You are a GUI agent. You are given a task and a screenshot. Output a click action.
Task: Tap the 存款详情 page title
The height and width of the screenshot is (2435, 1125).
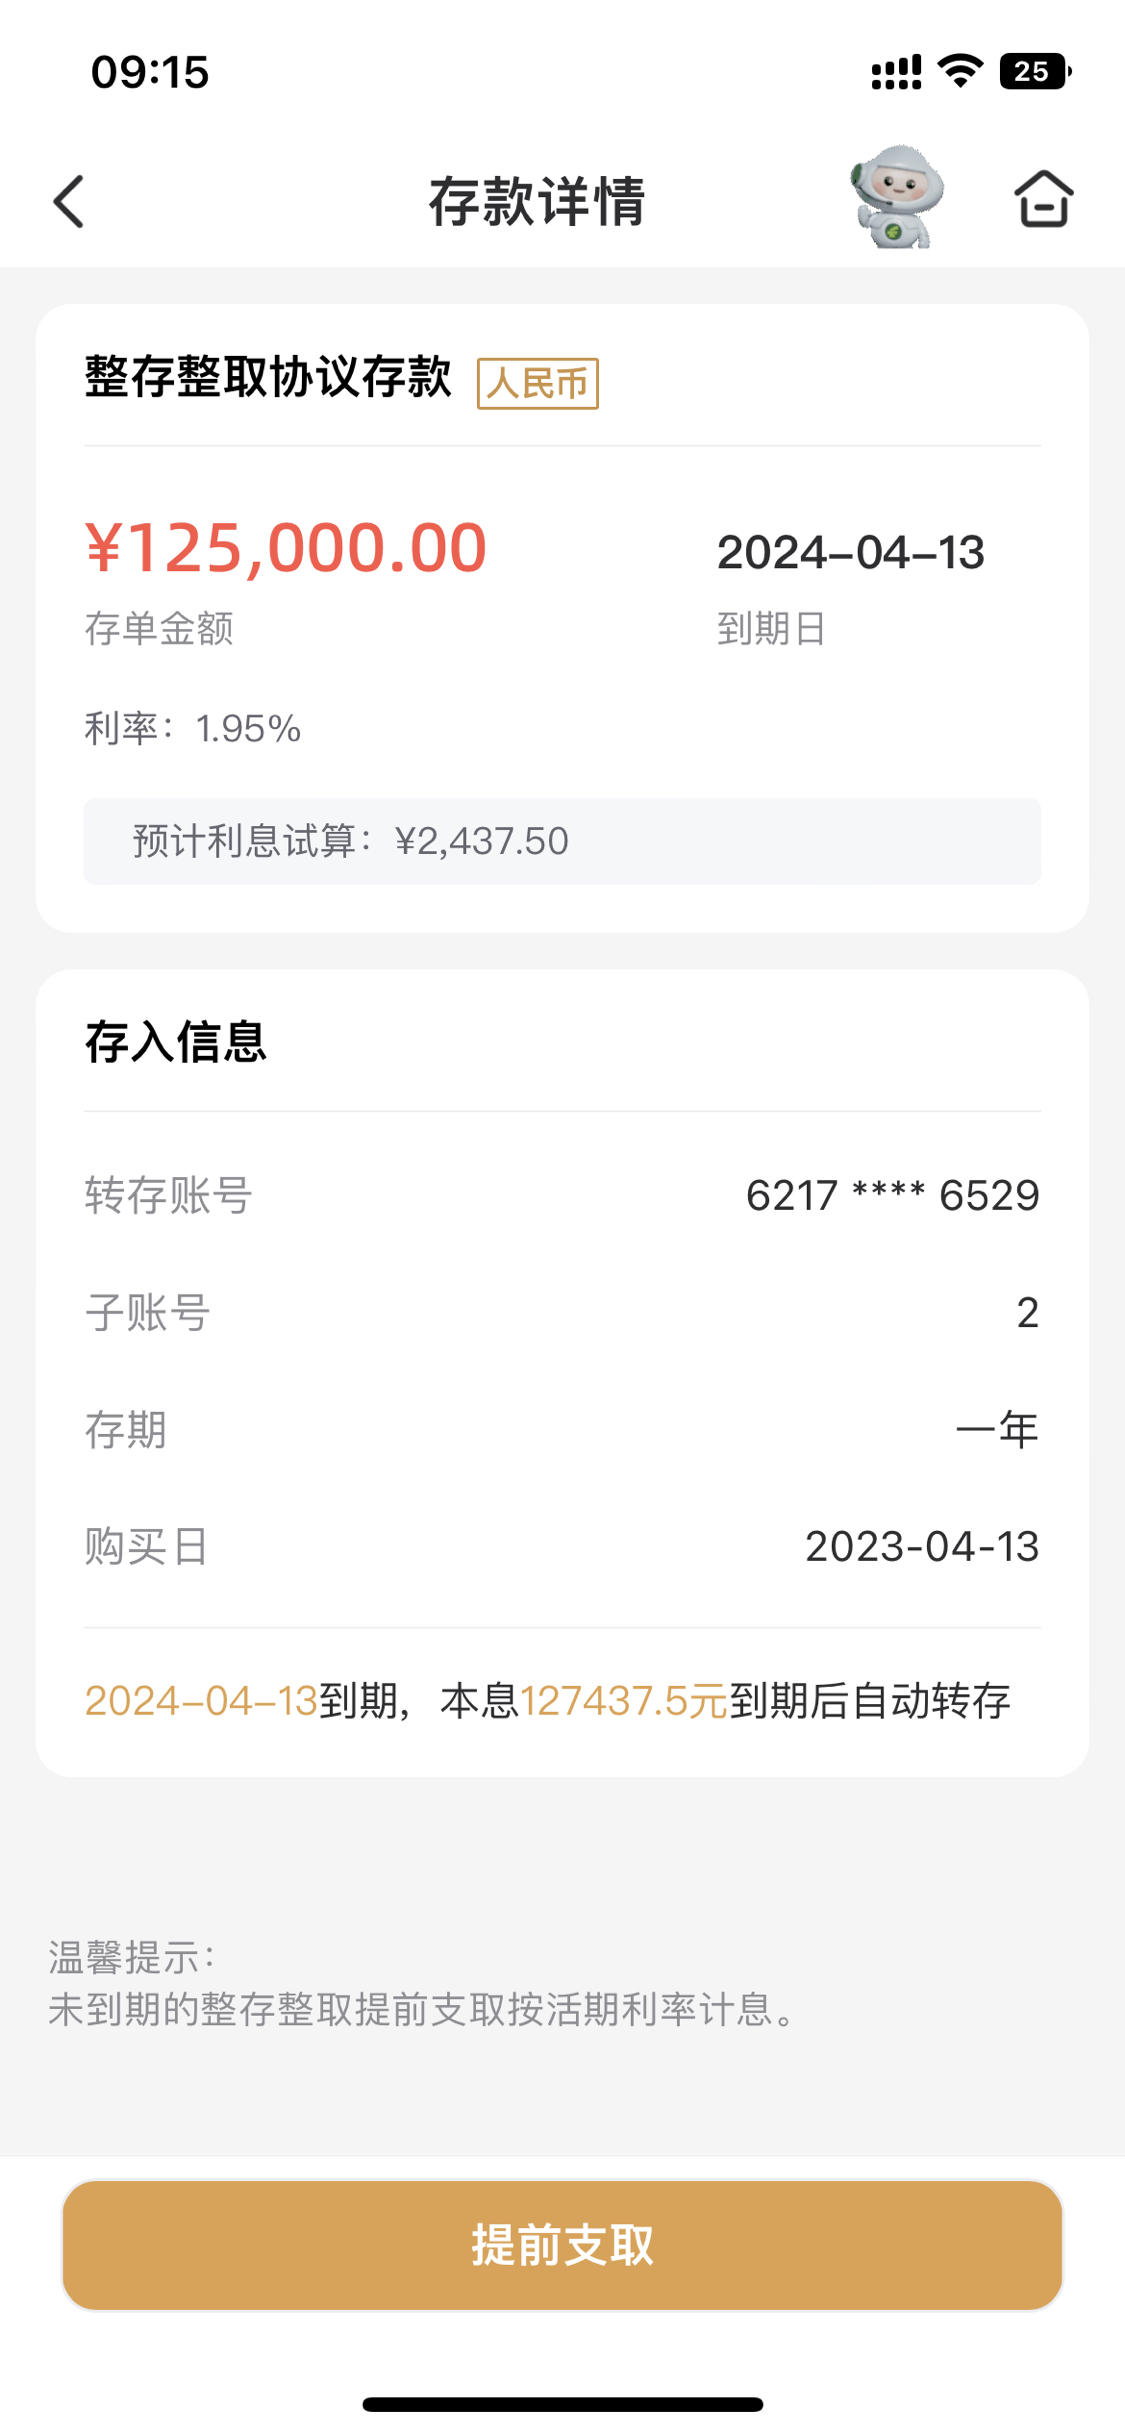tap(538, 201)
